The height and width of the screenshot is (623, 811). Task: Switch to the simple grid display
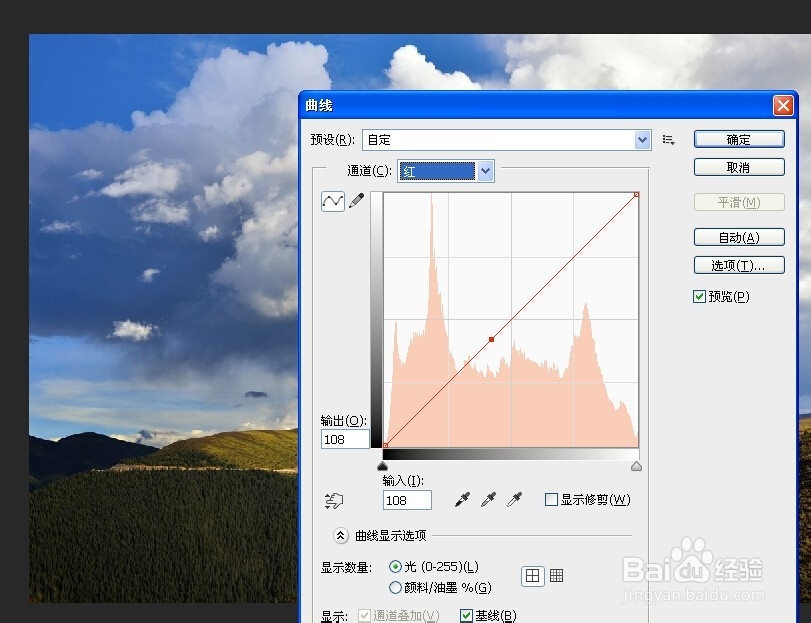533,575
